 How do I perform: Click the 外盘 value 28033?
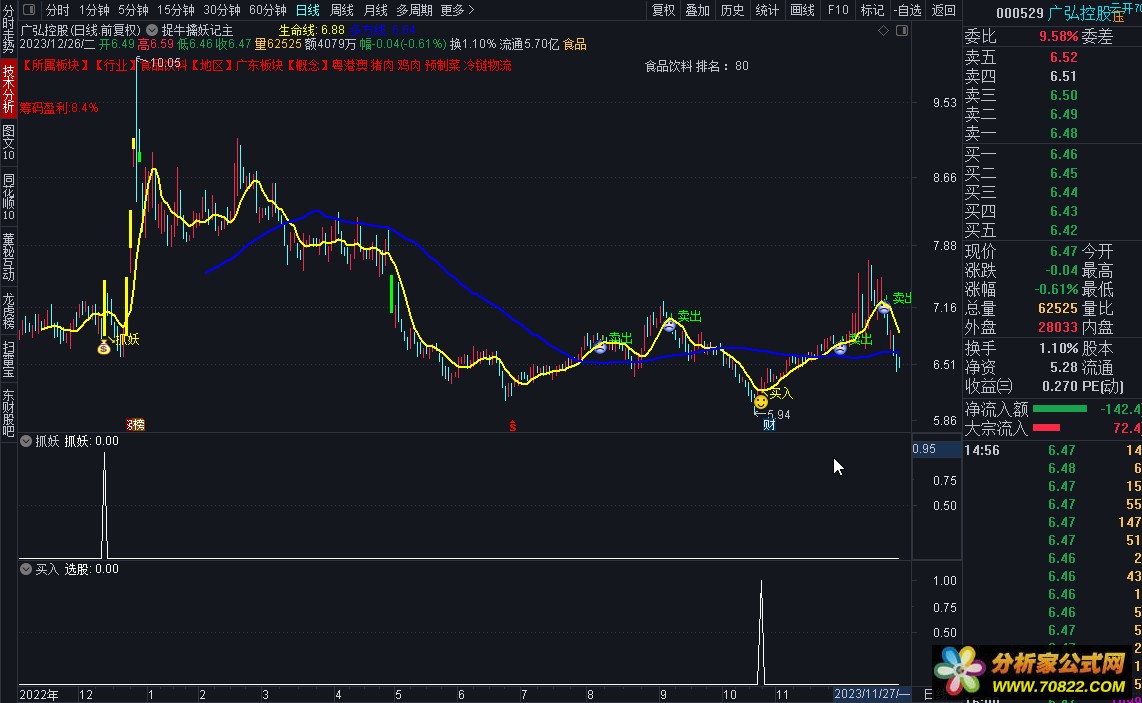[x=1058, y=328]
